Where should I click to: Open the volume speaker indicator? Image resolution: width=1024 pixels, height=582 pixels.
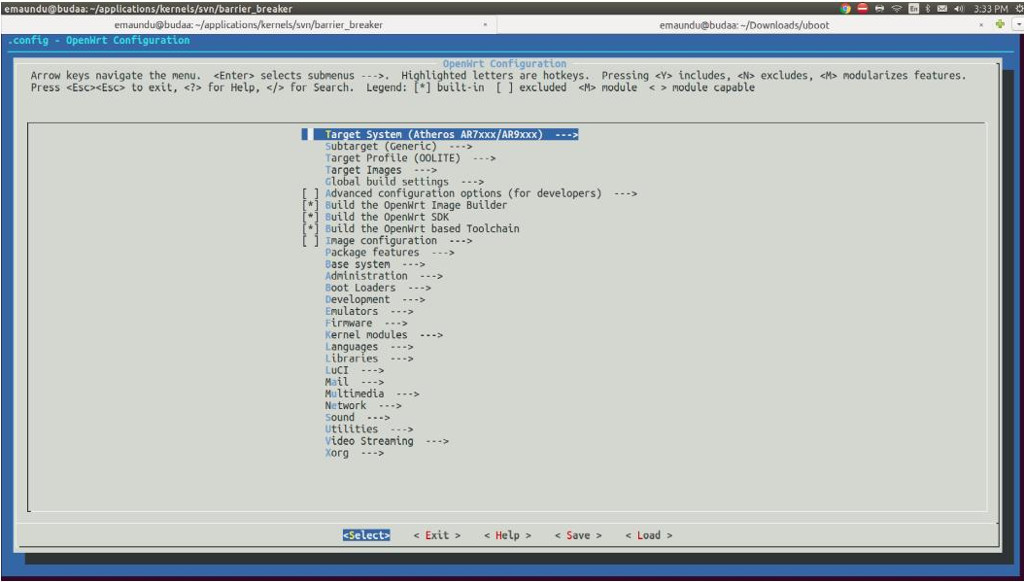point(959,8)
